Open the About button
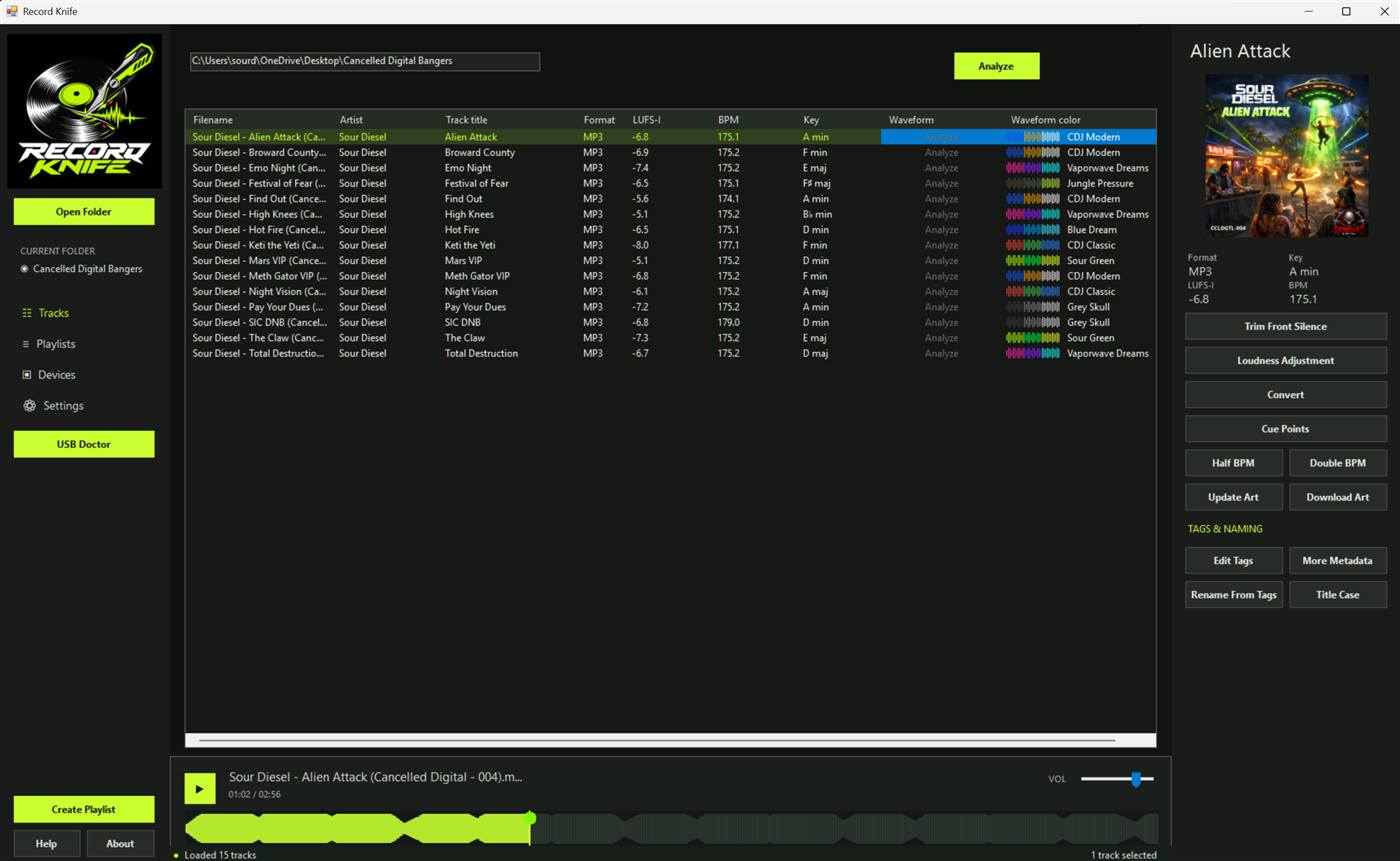Viewport: 1400px width, 861px height. click(x=120, y=843)
